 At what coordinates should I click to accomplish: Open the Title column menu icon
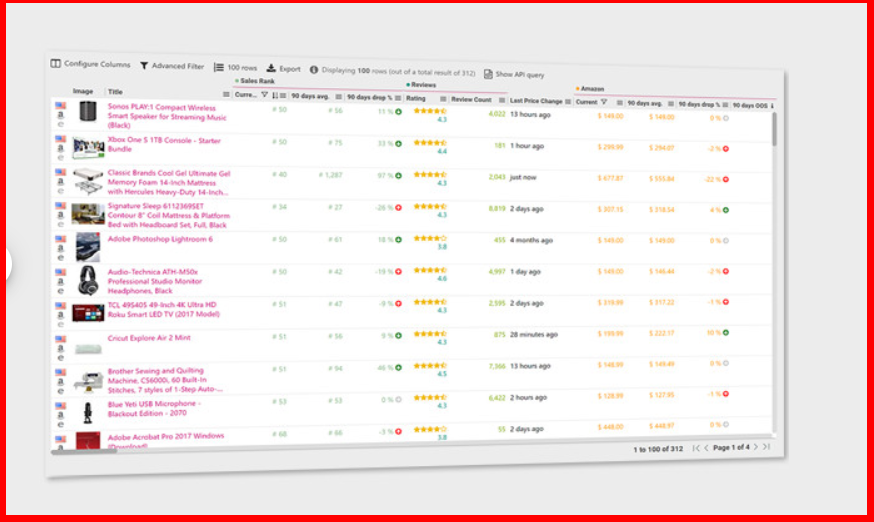point(226,94)
